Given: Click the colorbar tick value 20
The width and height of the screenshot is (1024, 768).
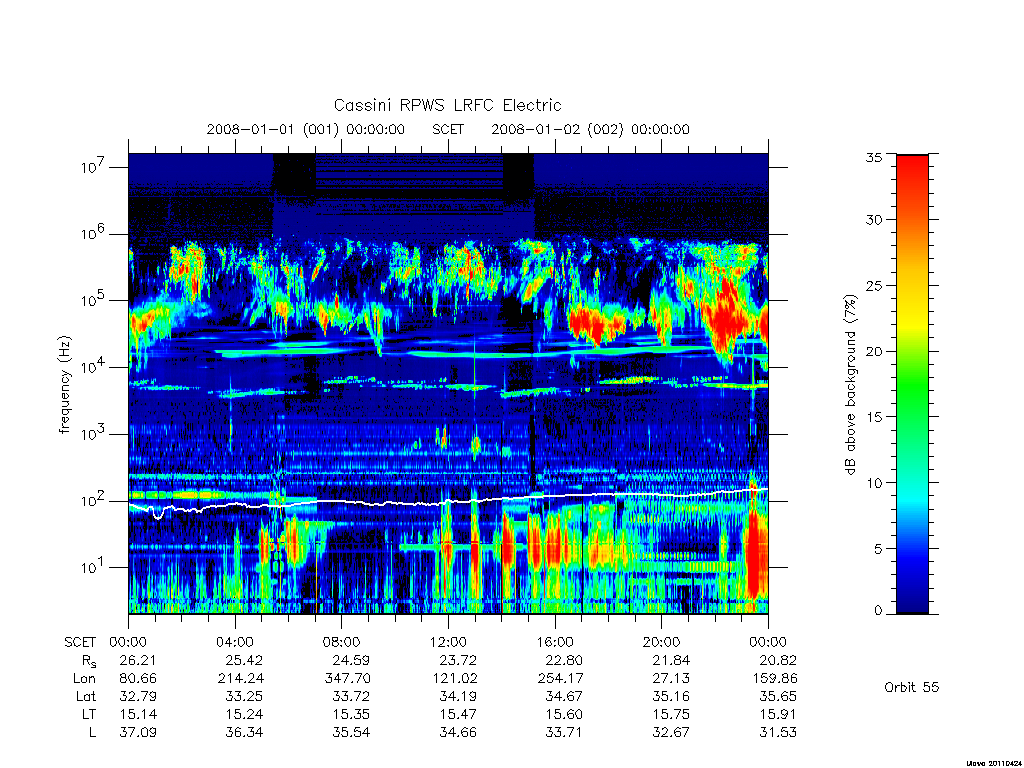Looking at the screenshot, I should point(874,351).
